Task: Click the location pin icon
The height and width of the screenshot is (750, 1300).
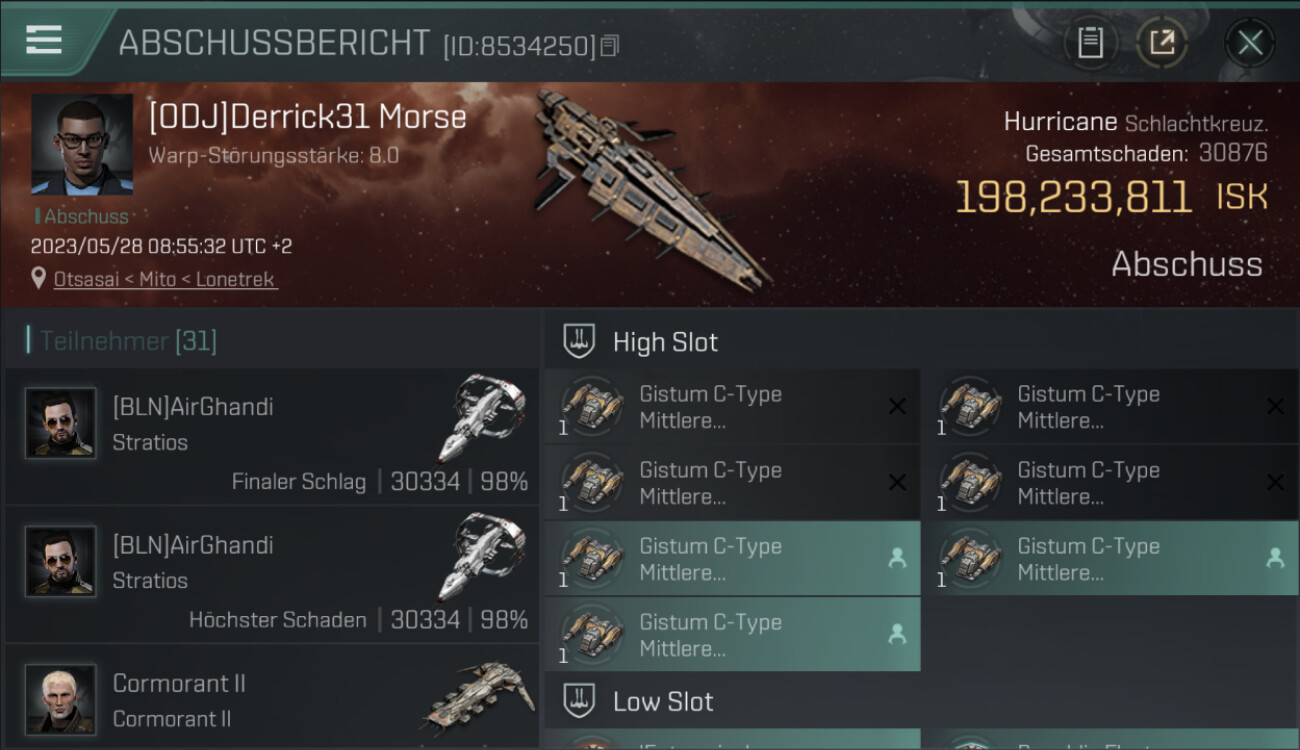Action: tap(39, 279)
